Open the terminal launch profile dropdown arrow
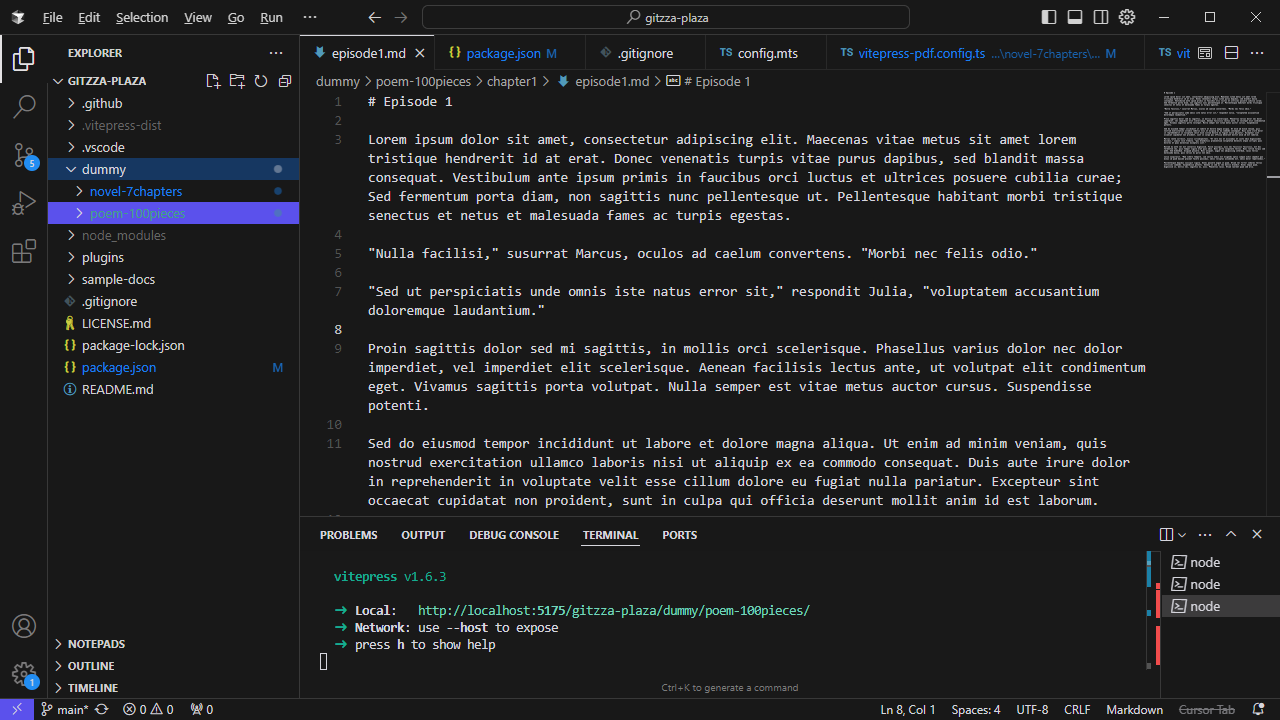 pyautogui.click(x=1182, y=535)
